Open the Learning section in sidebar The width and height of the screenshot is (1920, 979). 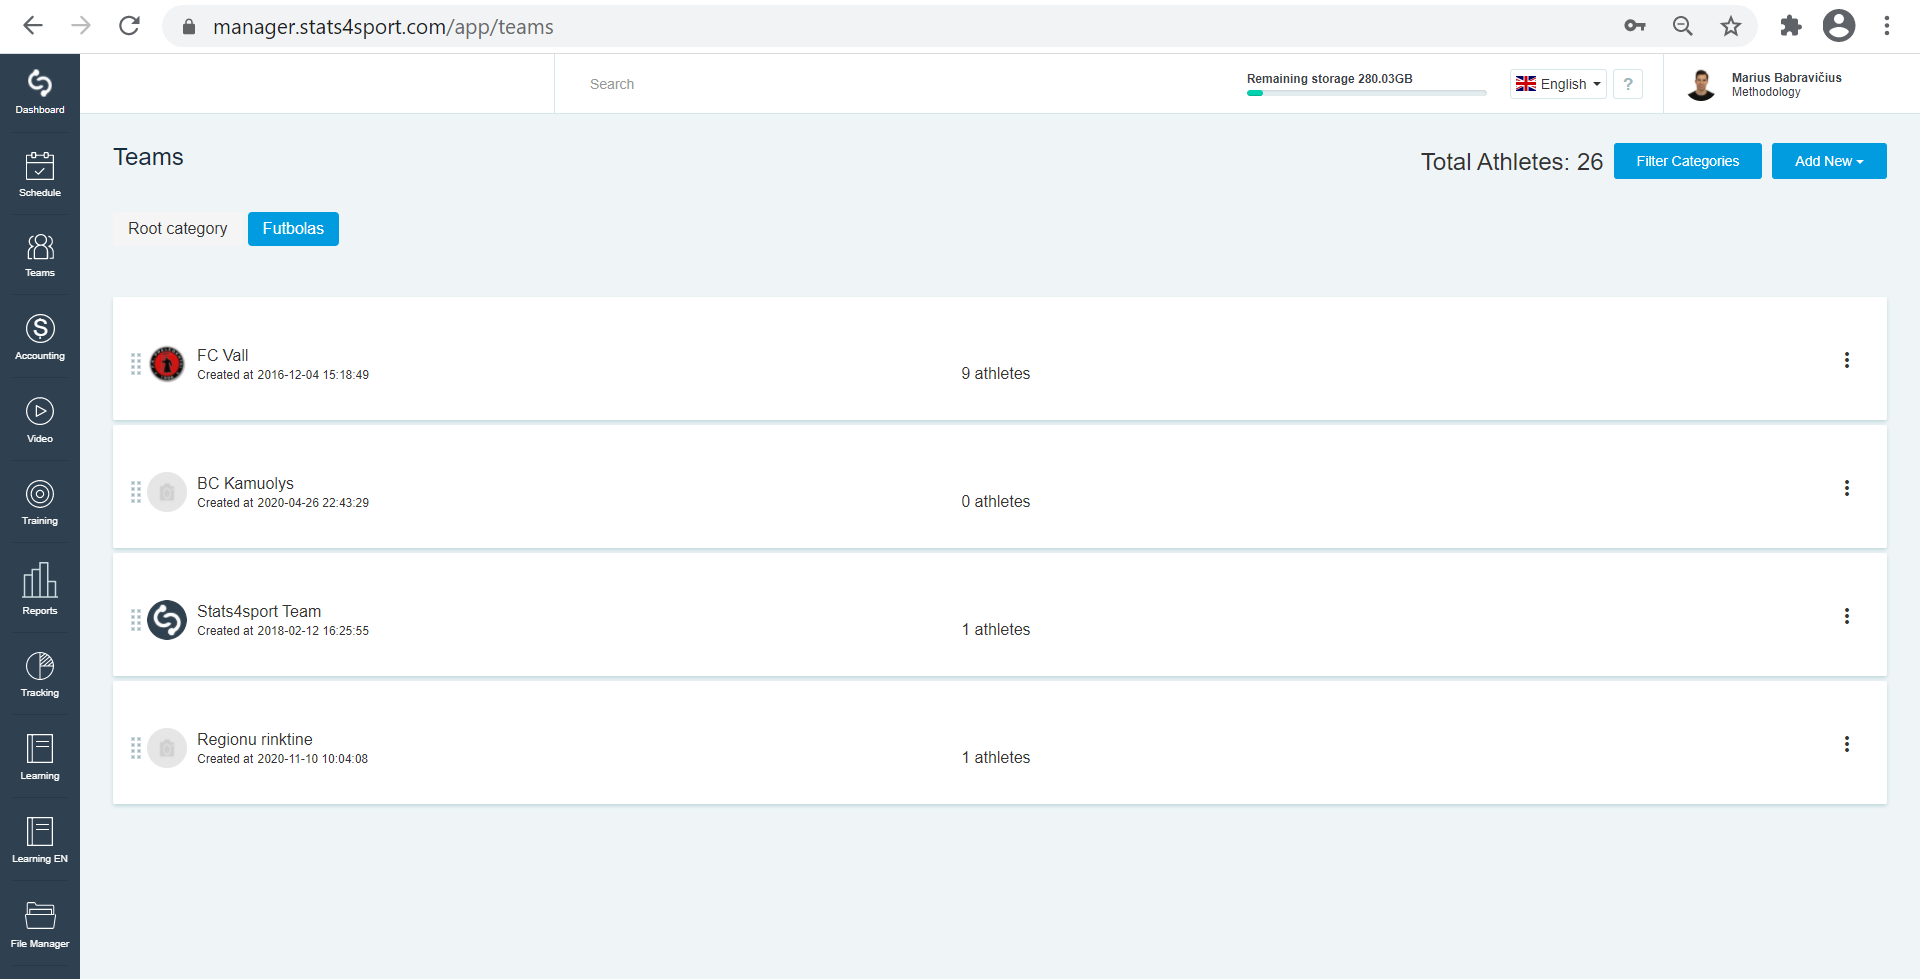[x=40, y=757]
